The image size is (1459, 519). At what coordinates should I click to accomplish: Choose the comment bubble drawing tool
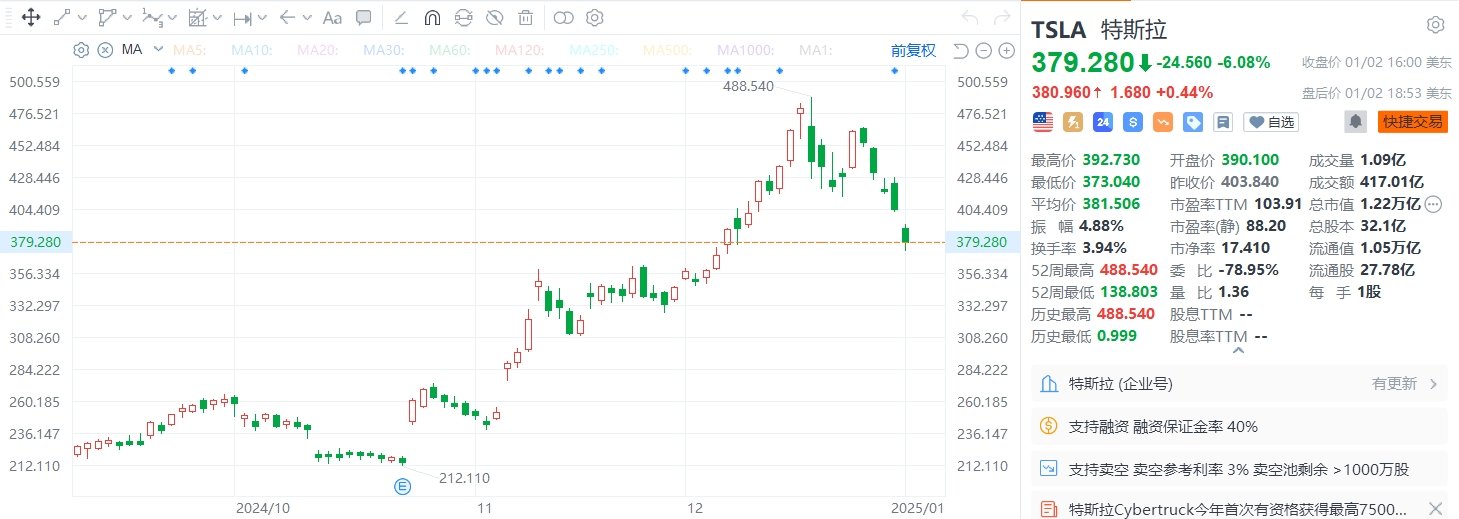[x=364, y=17]
